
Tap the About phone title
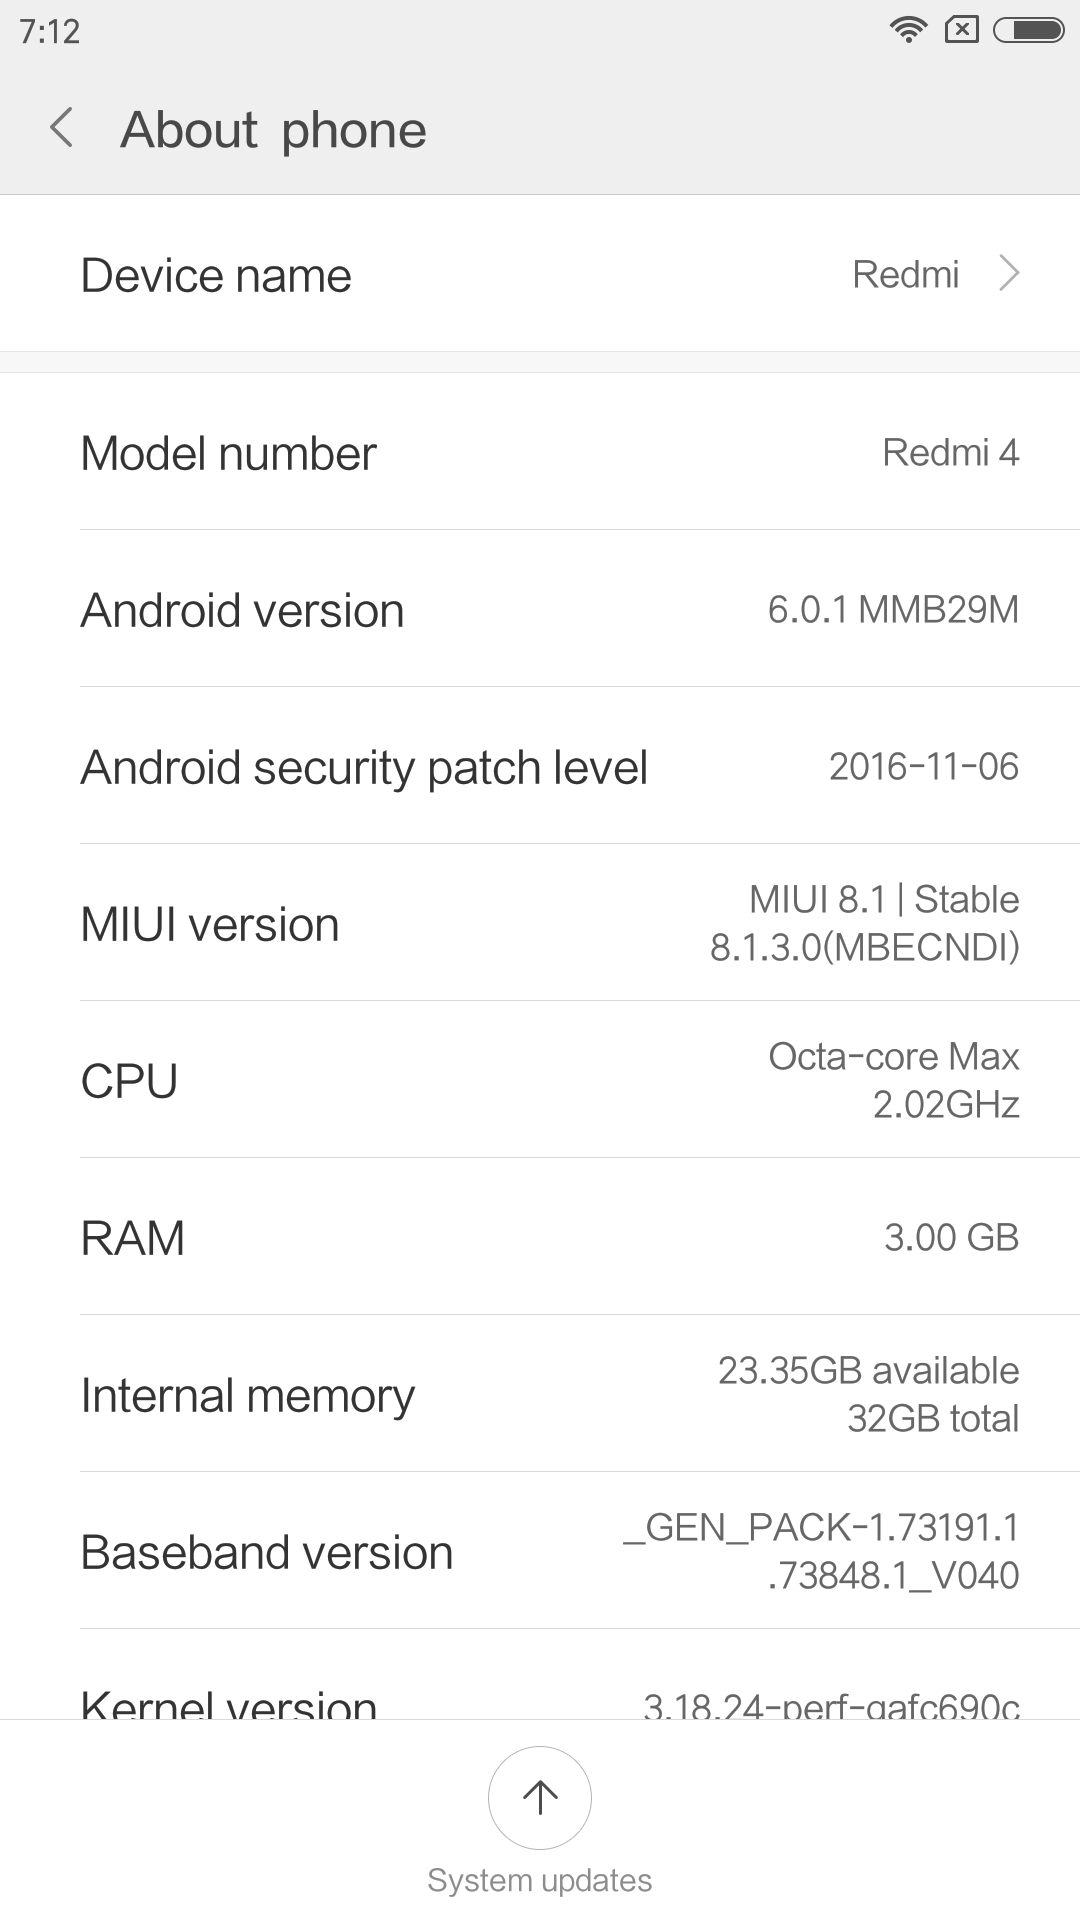273,130
